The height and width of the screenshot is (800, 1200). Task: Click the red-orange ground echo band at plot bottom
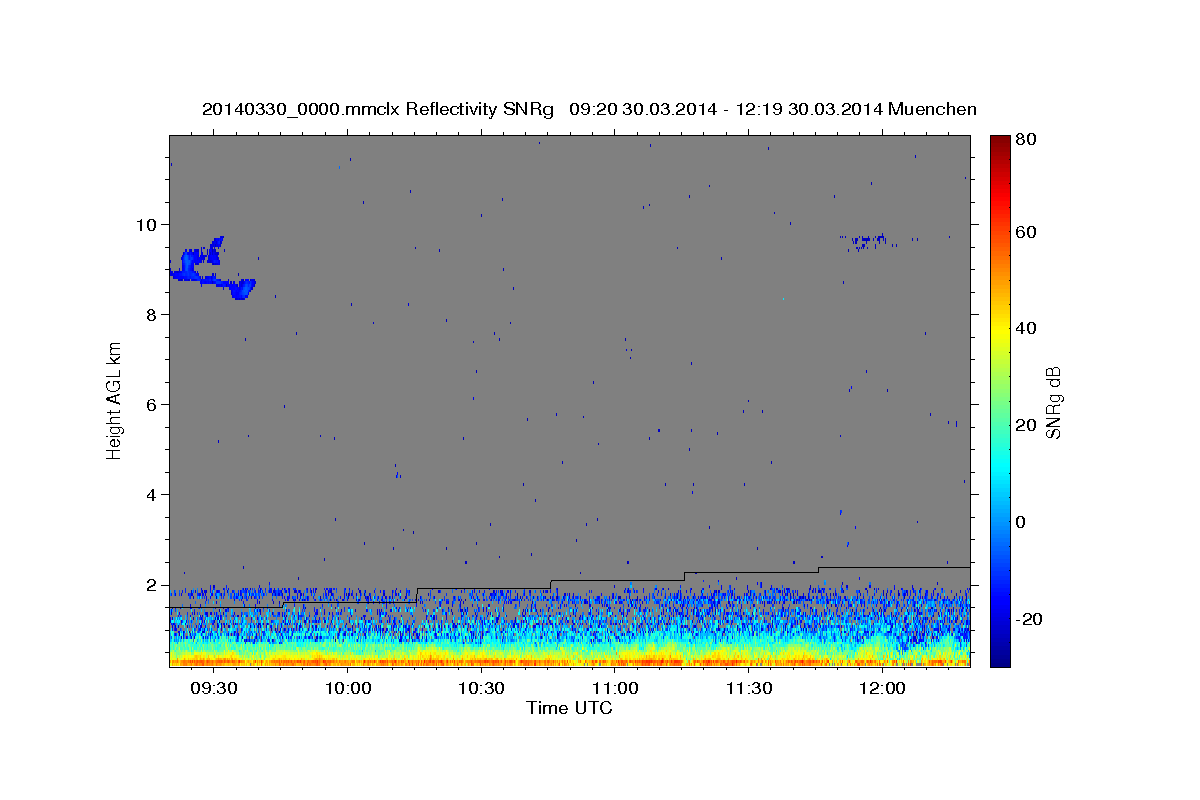(569, 661)
